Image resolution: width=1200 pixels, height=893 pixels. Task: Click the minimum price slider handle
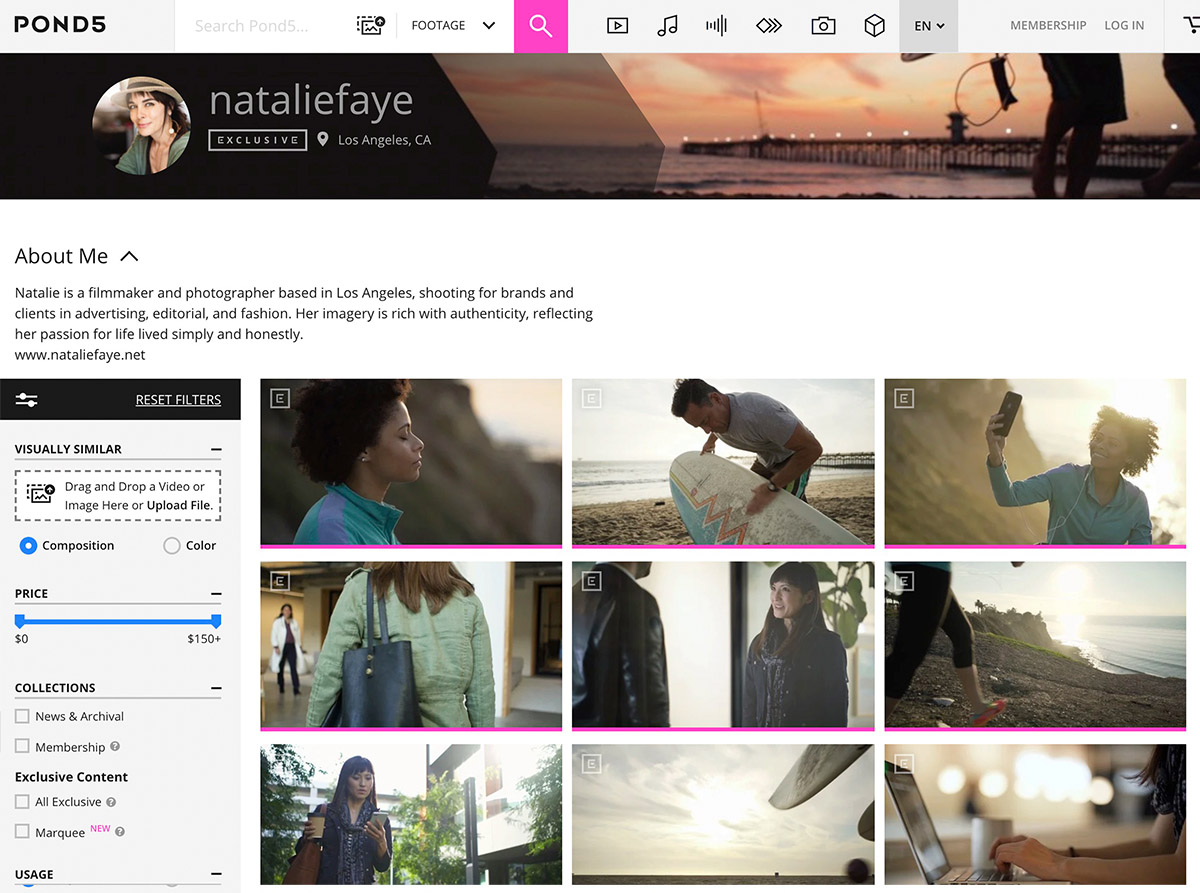(20, 620)
